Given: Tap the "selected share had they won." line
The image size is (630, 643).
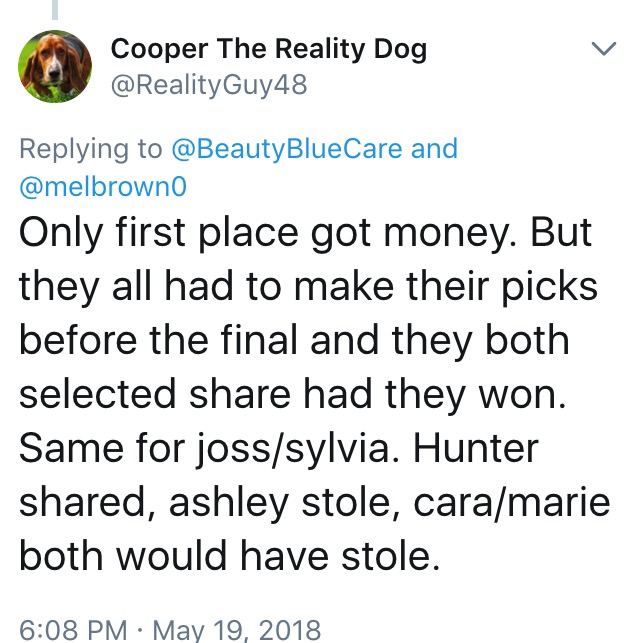Looking at the screenshot, I should point(293,394).
